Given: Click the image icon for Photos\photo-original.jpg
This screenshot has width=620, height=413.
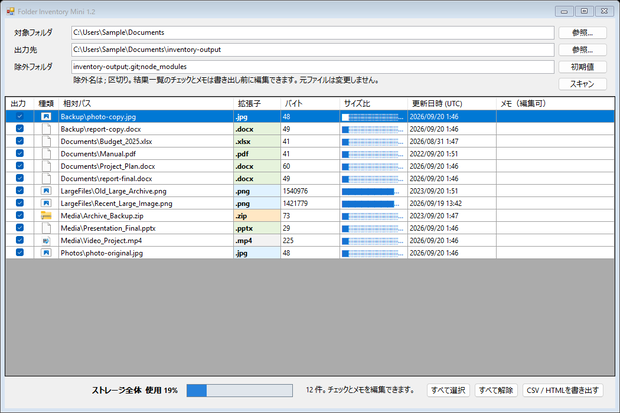Looking at the screenshot, I should [46, 253].
